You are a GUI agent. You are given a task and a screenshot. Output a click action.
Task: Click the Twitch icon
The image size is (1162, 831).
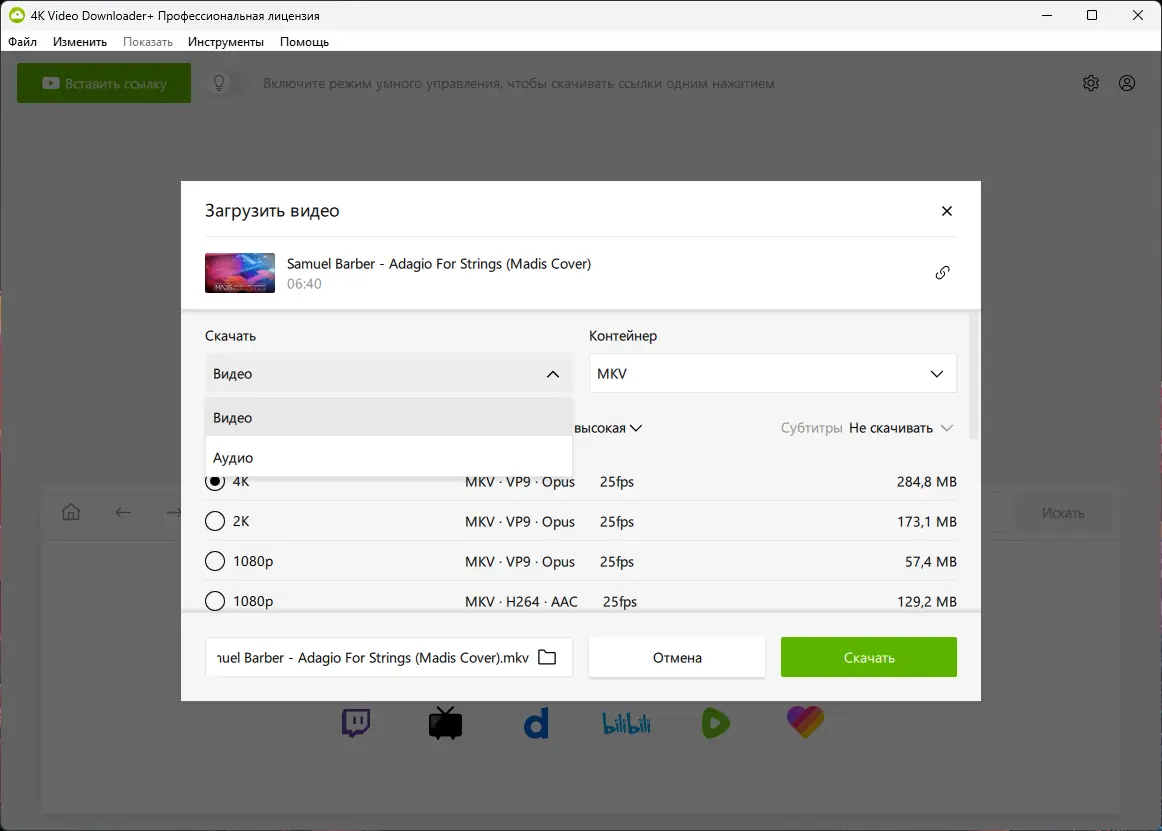click(x=356, y=723)
